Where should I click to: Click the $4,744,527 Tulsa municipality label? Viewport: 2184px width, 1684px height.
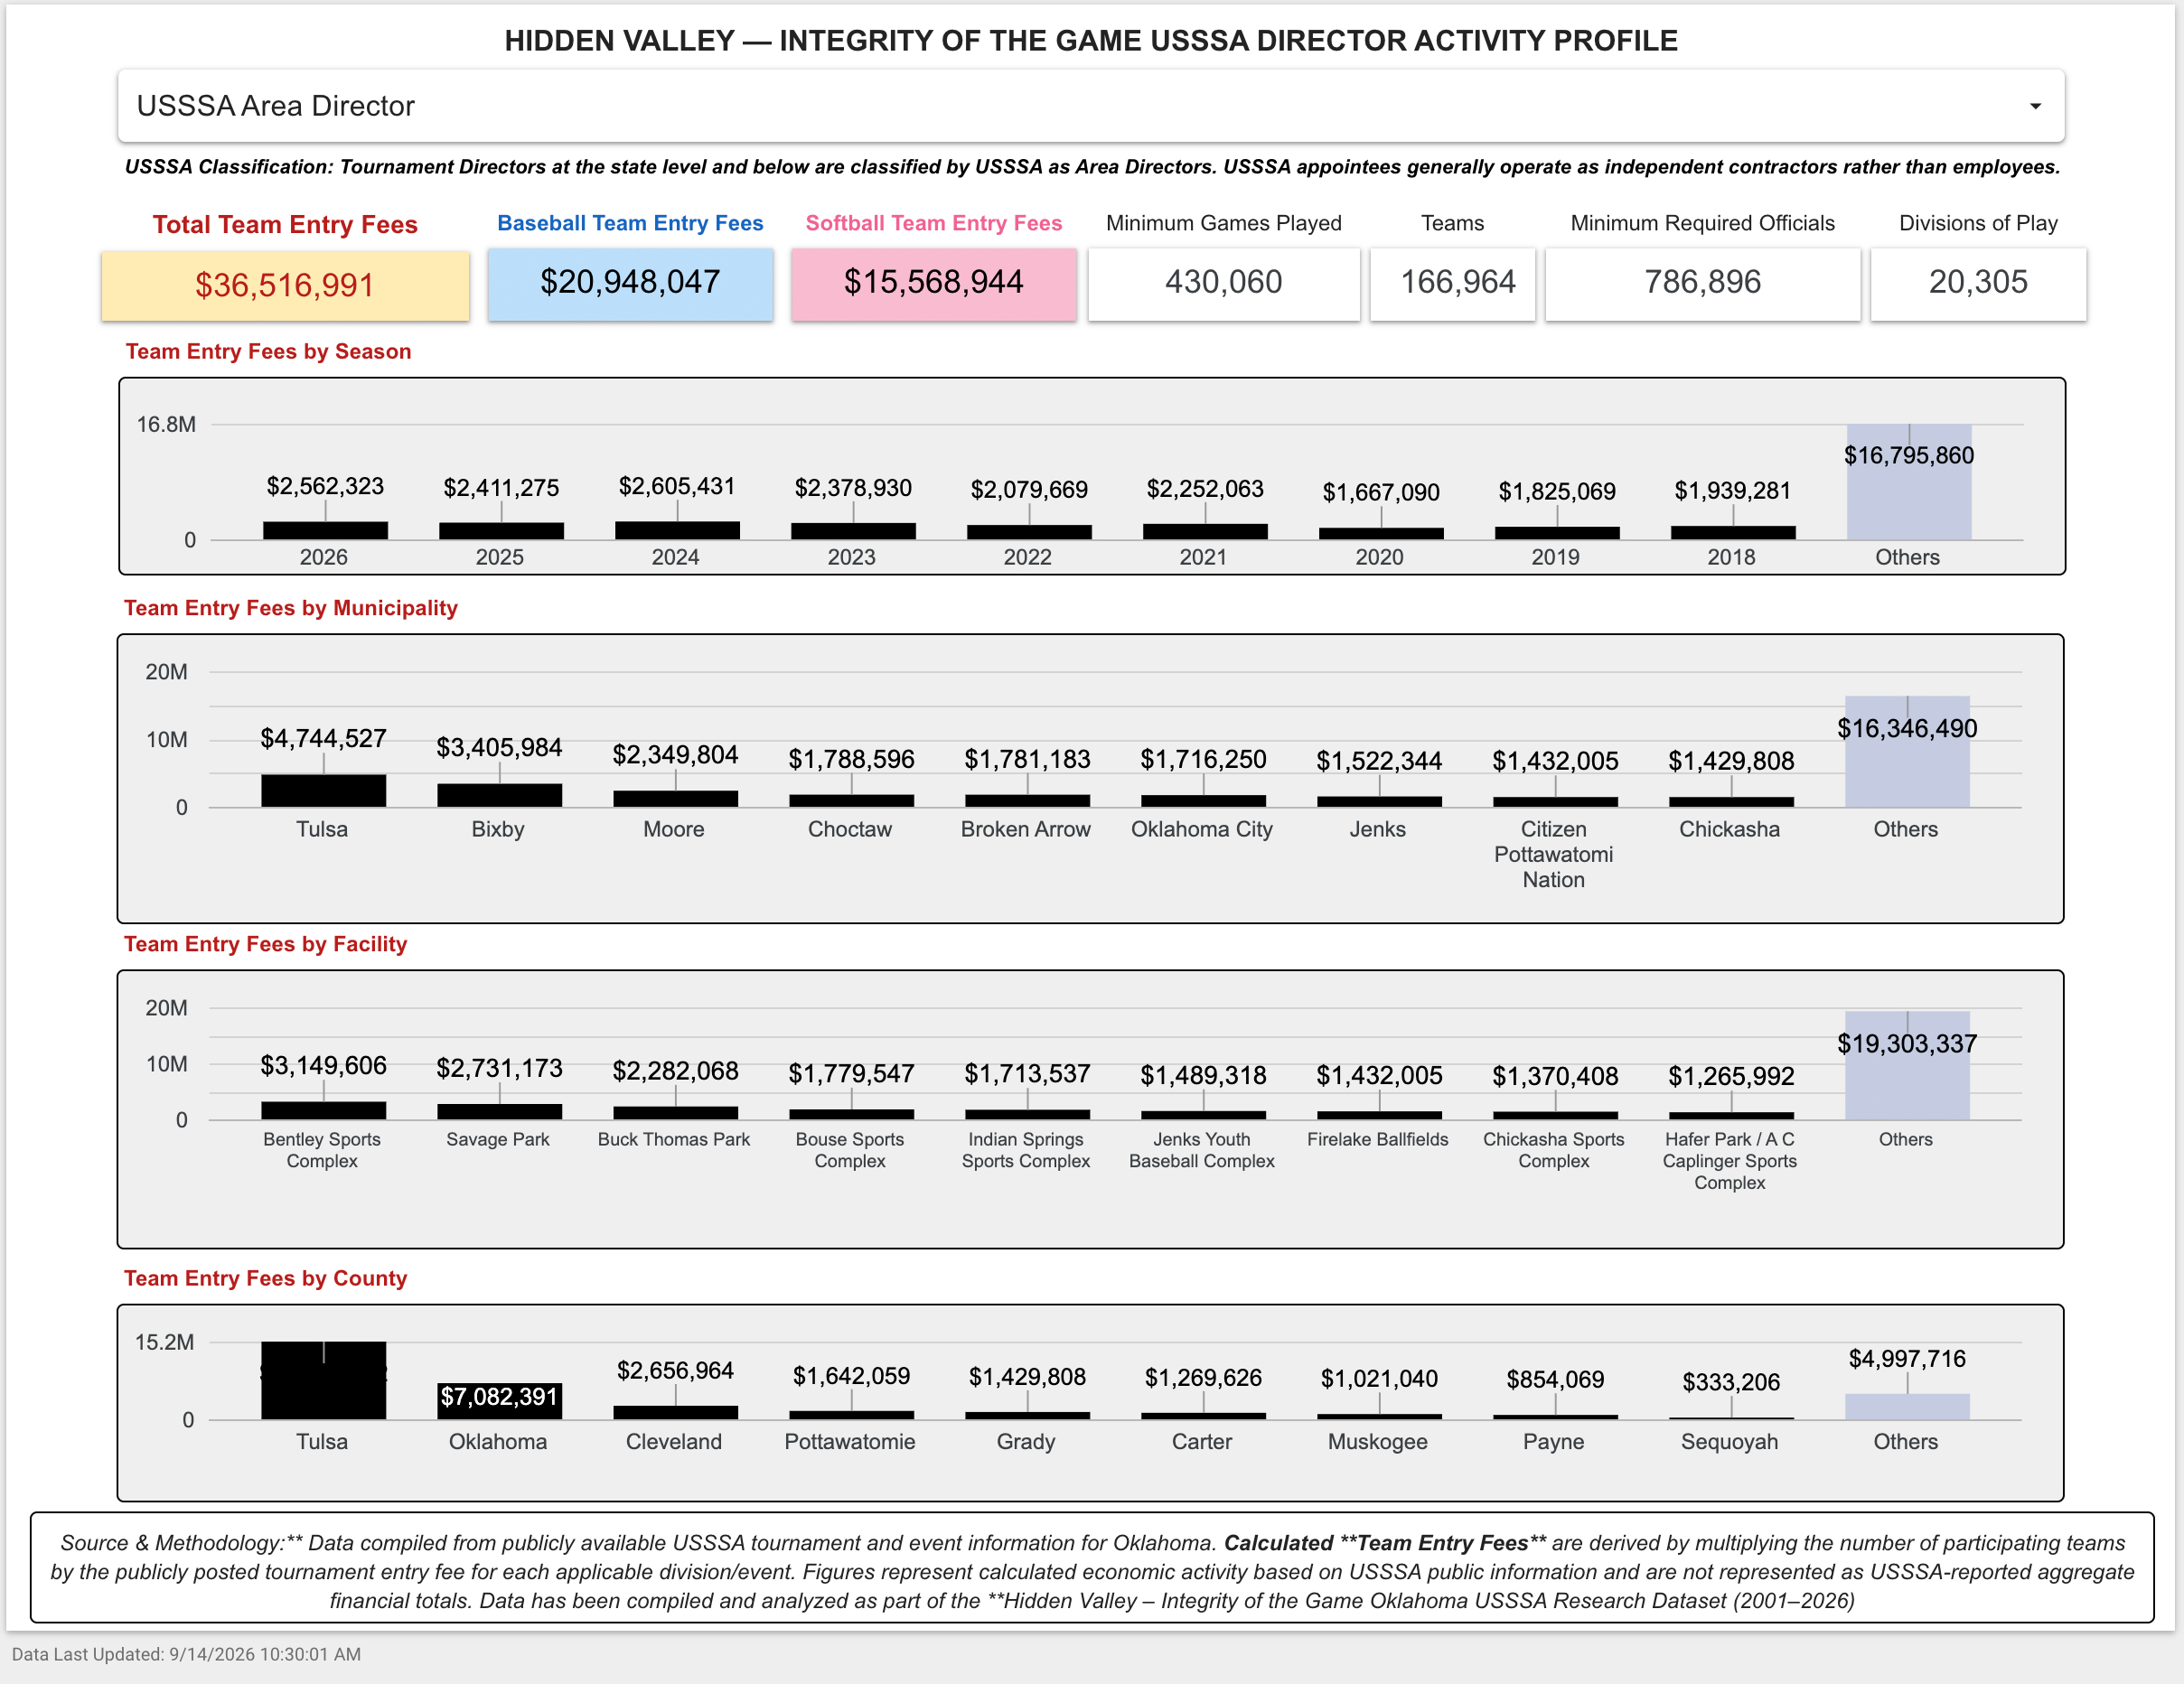[x=323, y=738]
